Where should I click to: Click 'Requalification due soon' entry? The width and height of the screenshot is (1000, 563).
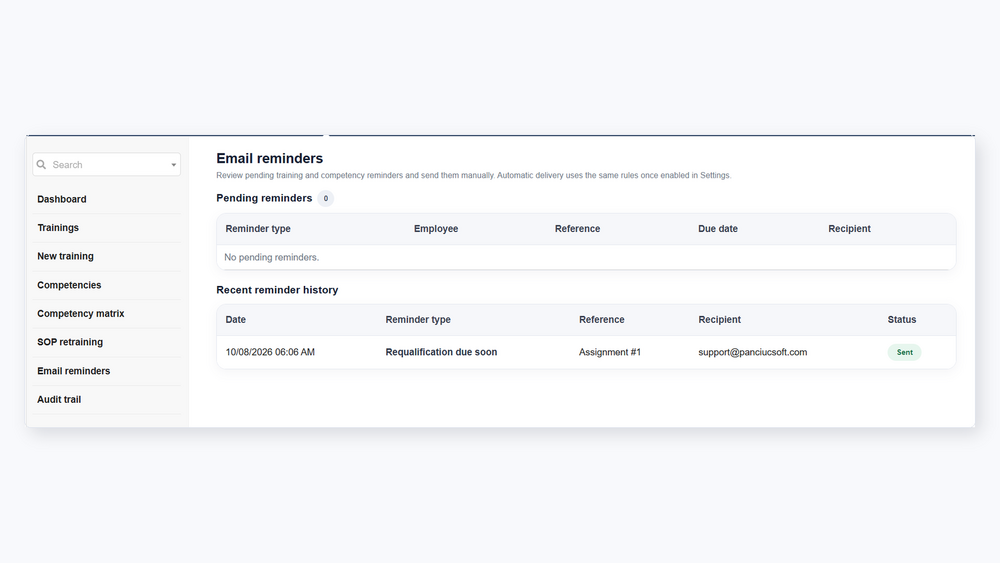click(441, 352)
